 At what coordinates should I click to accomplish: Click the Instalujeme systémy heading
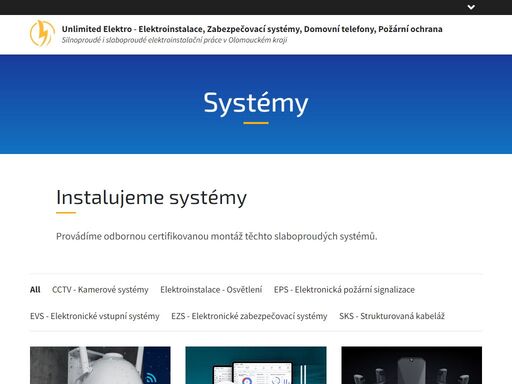coord(151,198)
